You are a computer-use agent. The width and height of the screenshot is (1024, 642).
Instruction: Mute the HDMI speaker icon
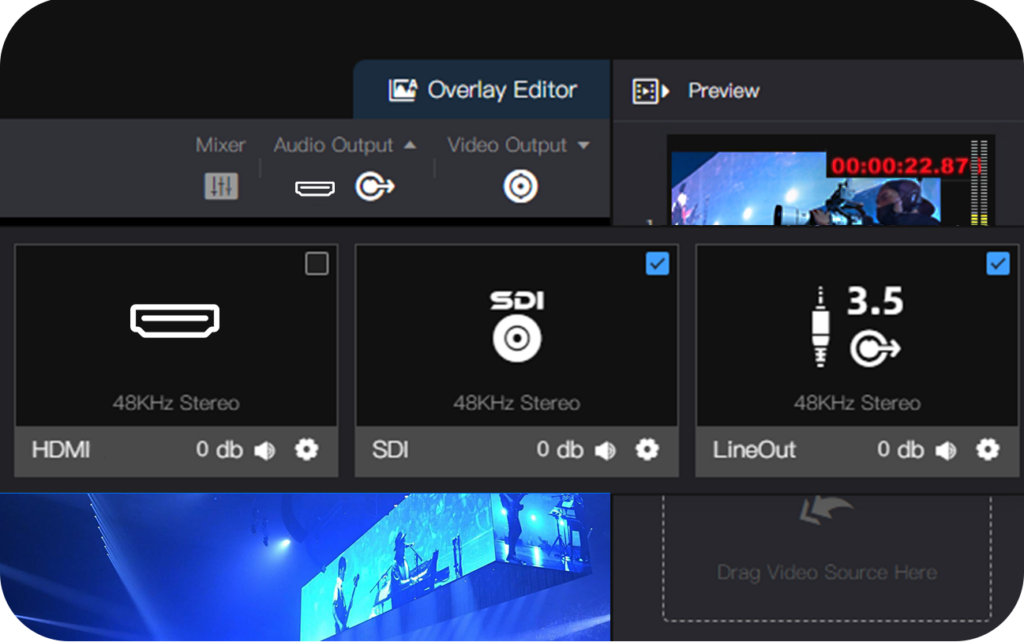(x=265, y=451)
